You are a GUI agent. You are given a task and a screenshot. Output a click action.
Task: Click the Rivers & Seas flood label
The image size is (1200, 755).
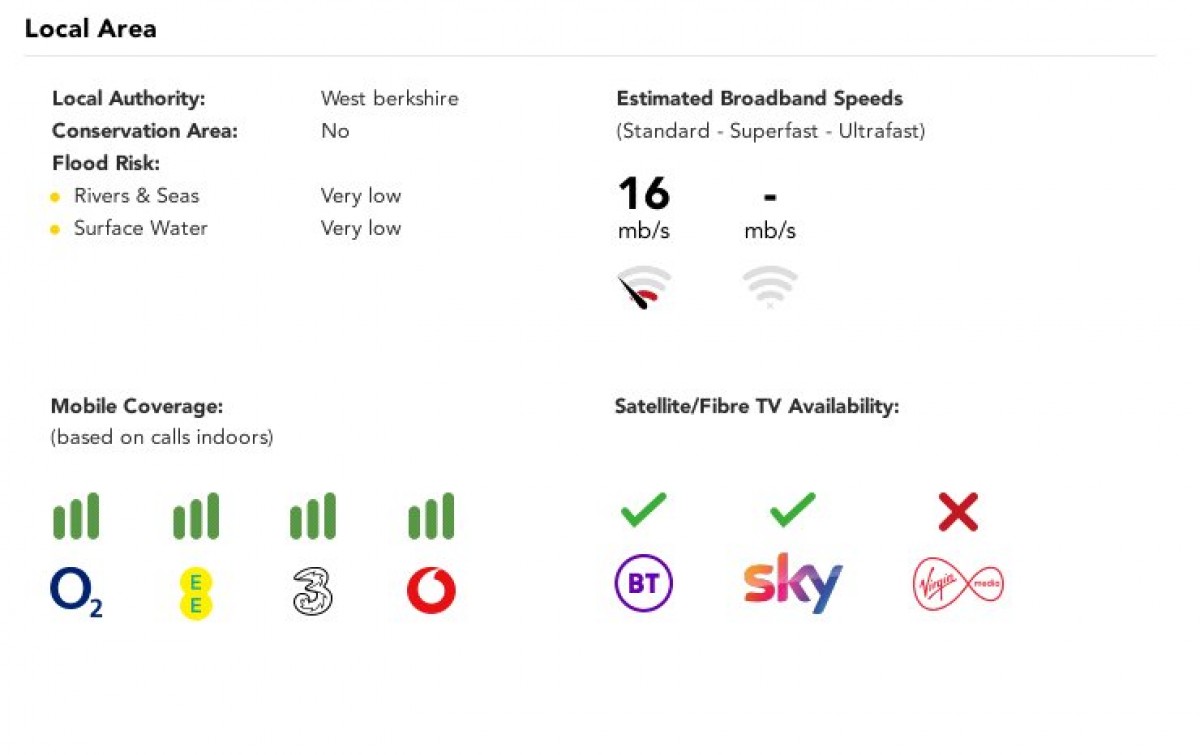[137, 195]
